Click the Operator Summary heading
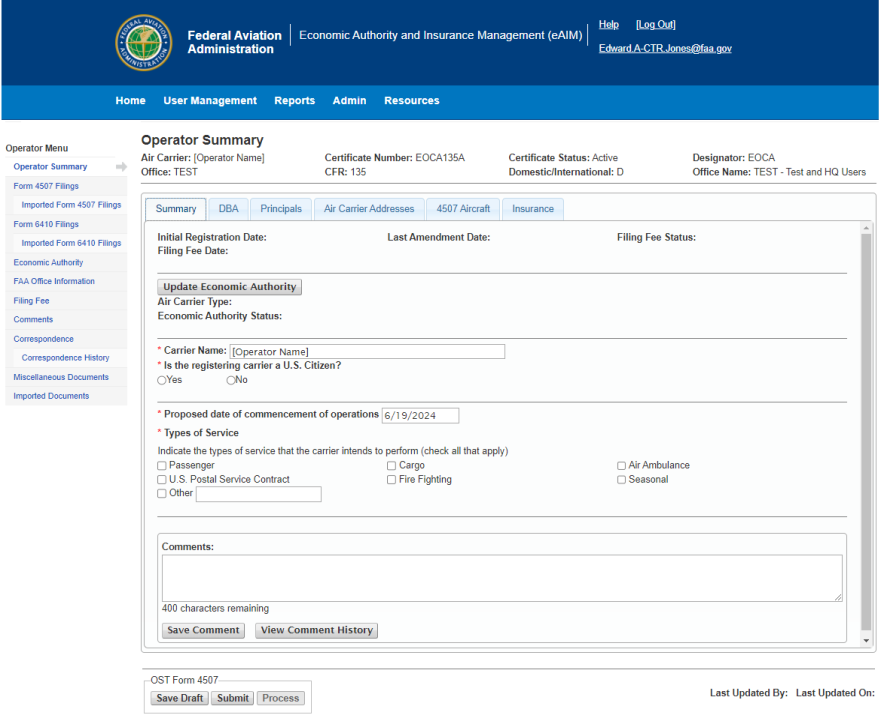Screen dimensions: 881x721 (x=202, y=140)
